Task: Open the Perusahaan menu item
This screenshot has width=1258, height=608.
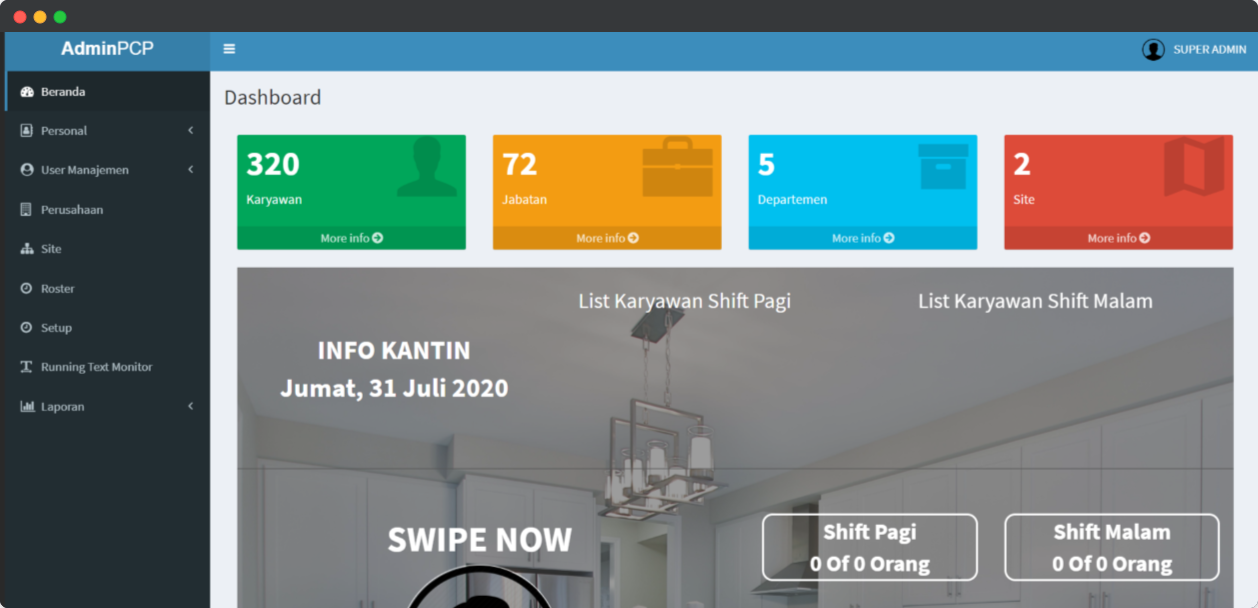Action: (x=72, y=210)
